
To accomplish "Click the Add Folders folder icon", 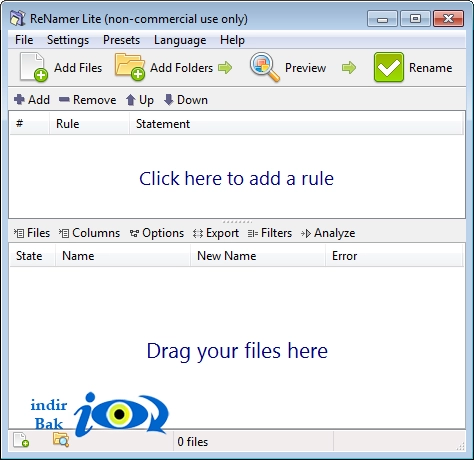I will pos(130,67).
